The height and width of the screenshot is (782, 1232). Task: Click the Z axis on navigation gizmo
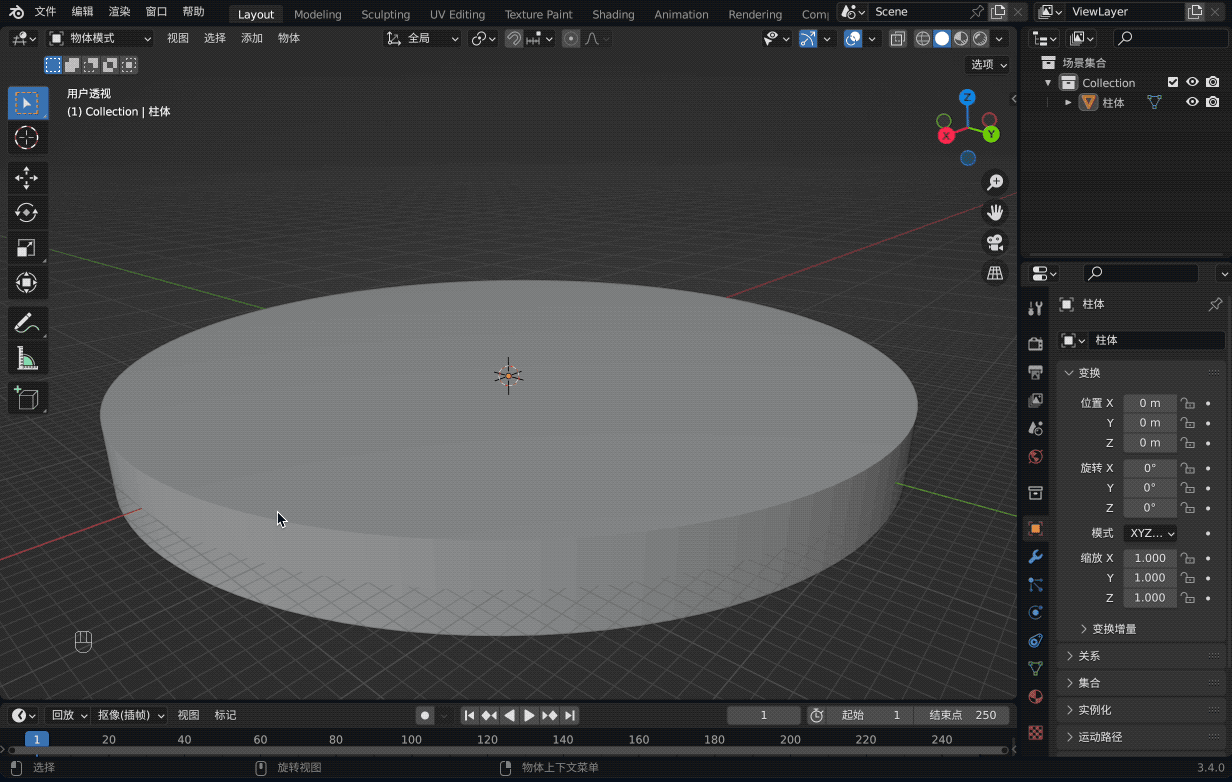pyautogui.click(x=967, y=97)
